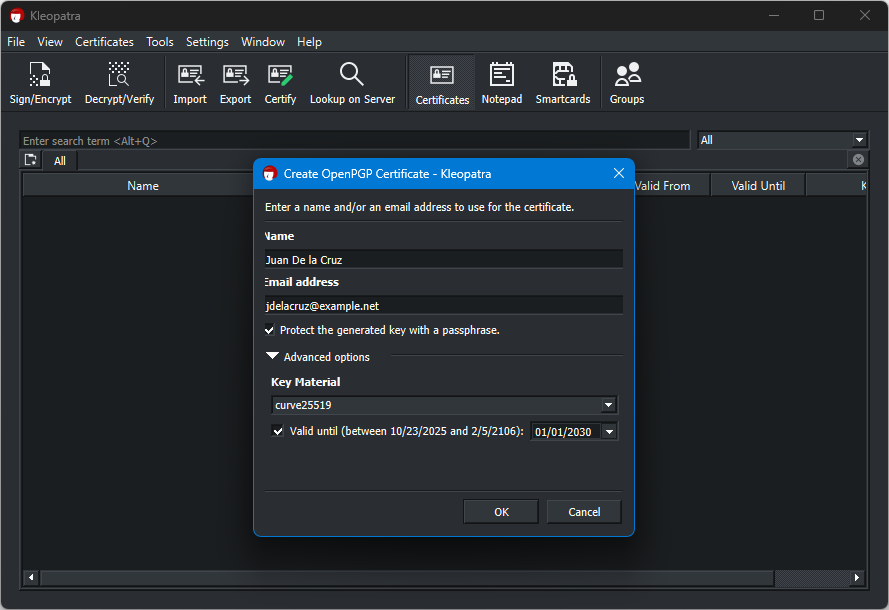Click the Sign/Encrypt toolbar icon
The image size is (889, 610).
[40, 83]
